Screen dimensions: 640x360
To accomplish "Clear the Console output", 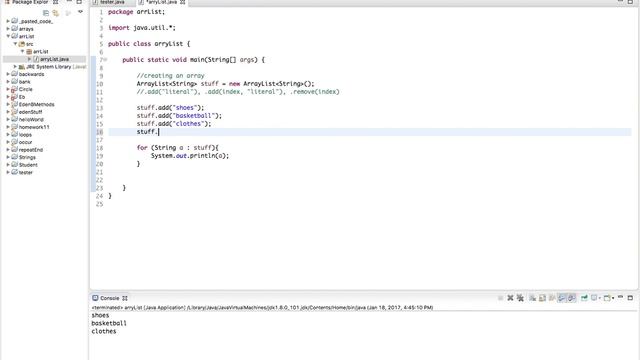I will tap(532, 298).
